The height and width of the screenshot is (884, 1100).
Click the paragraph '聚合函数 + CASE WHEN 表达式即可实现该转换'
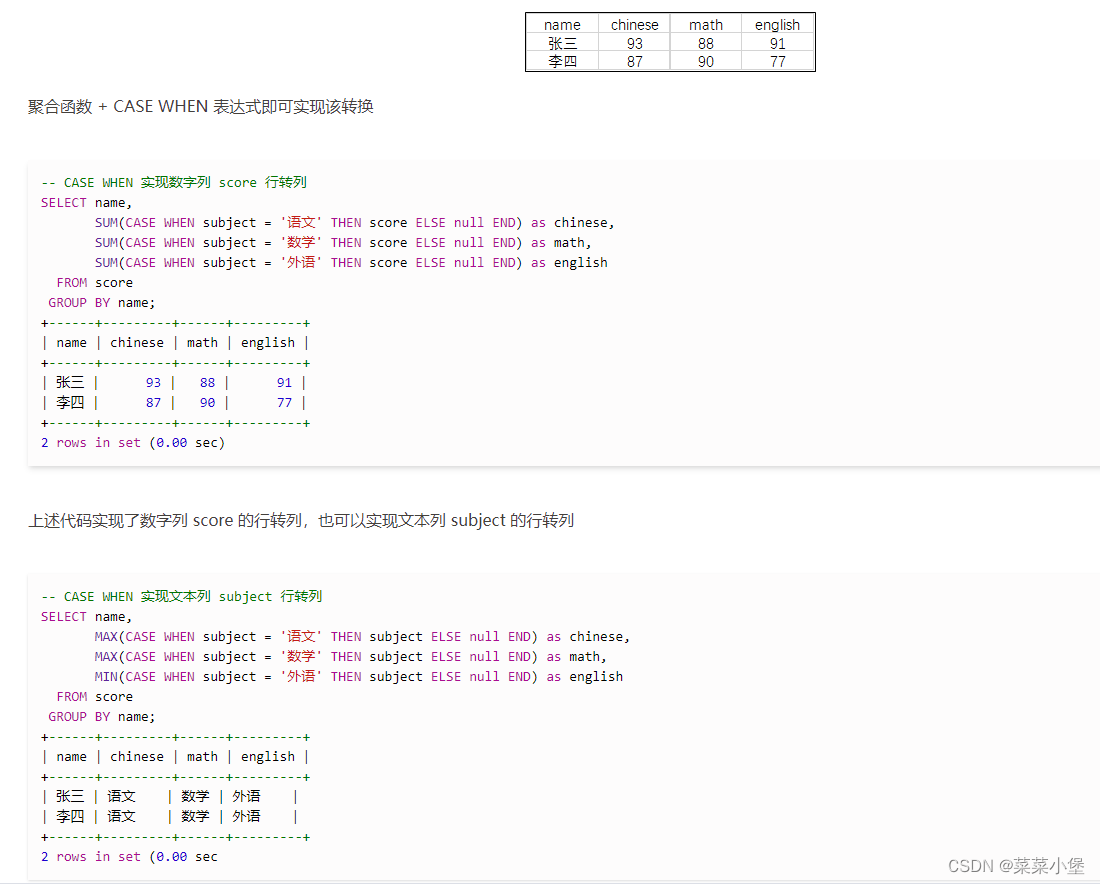201,107
